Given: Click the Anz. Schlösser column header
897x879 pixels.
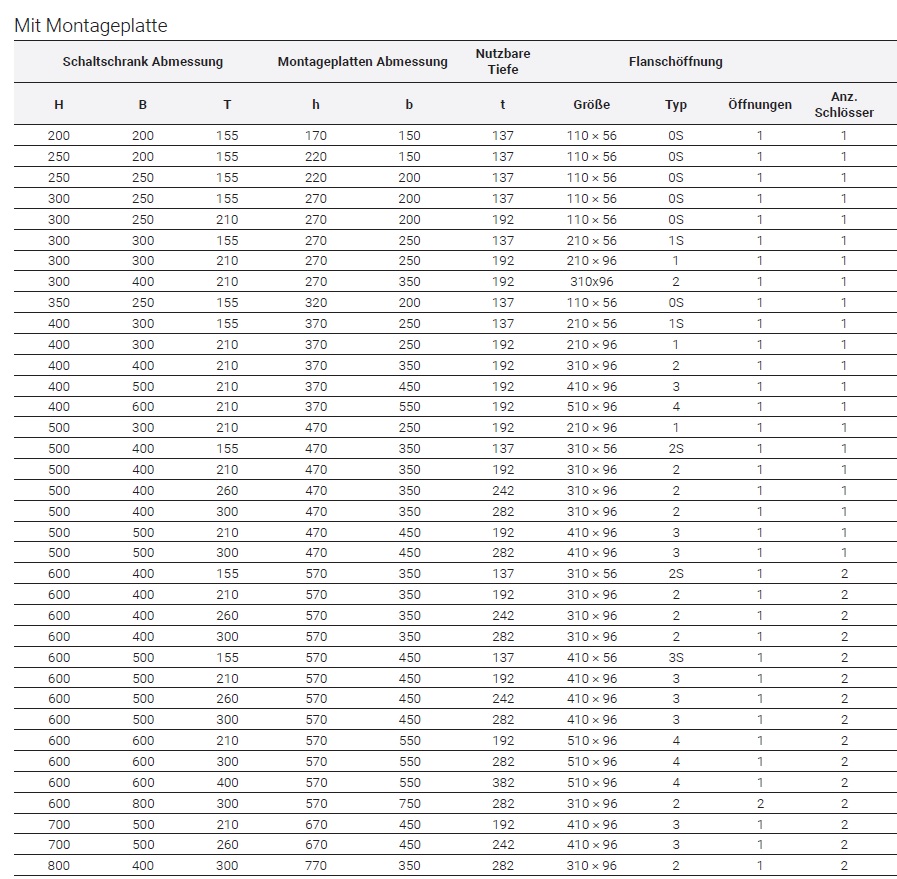Looking at the screenshot, I should pyautogui.click(x=844, y=105).
